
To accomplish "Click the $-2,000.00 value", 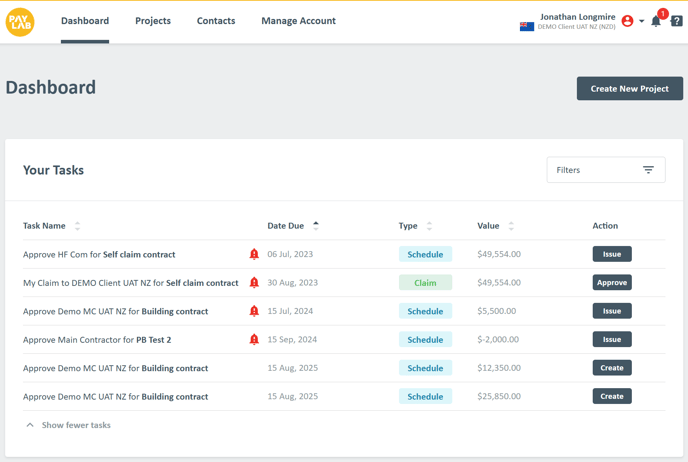I will coord(498,340).
